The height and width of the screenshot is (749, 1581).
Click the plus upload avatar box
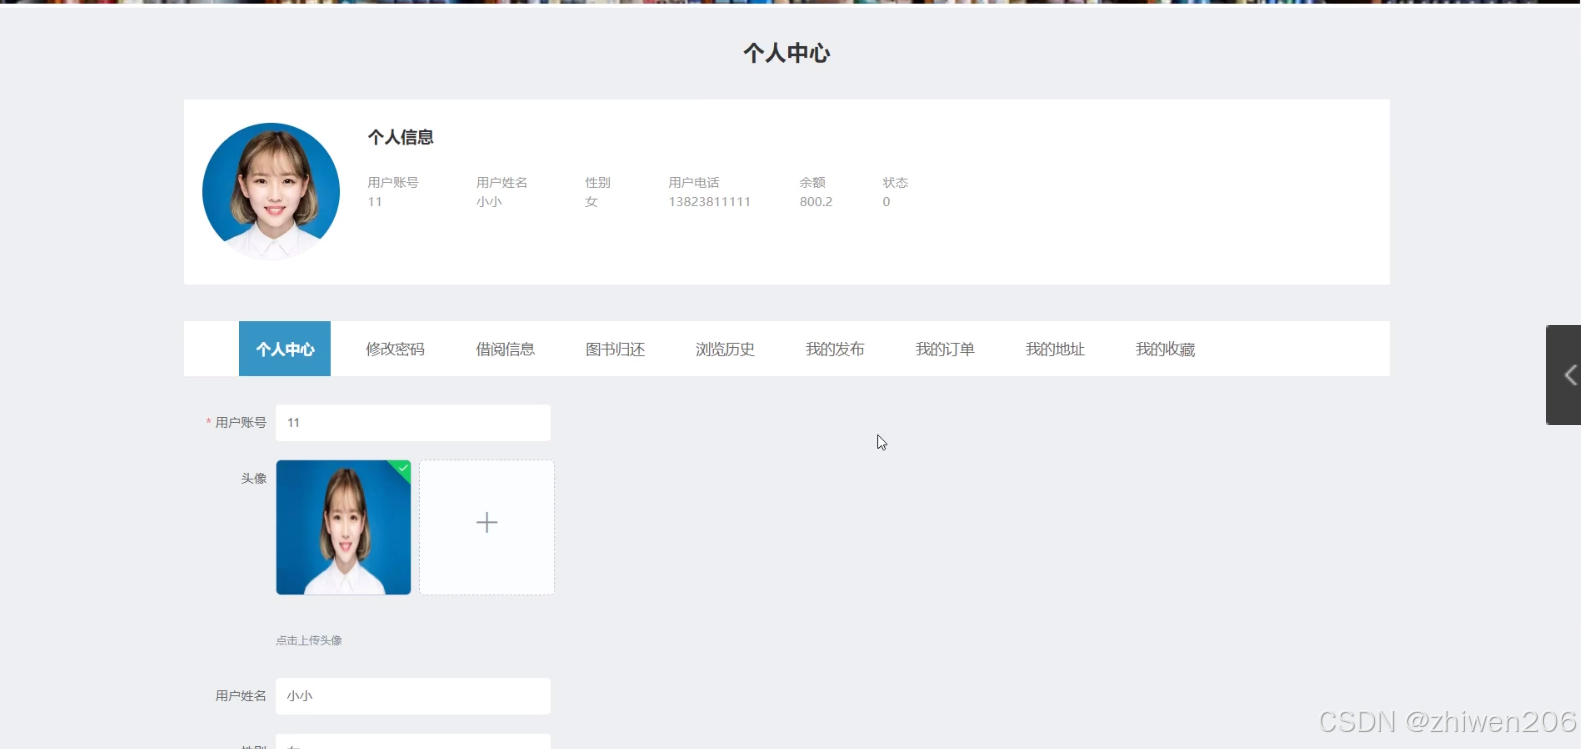click(x=487, y=527)
